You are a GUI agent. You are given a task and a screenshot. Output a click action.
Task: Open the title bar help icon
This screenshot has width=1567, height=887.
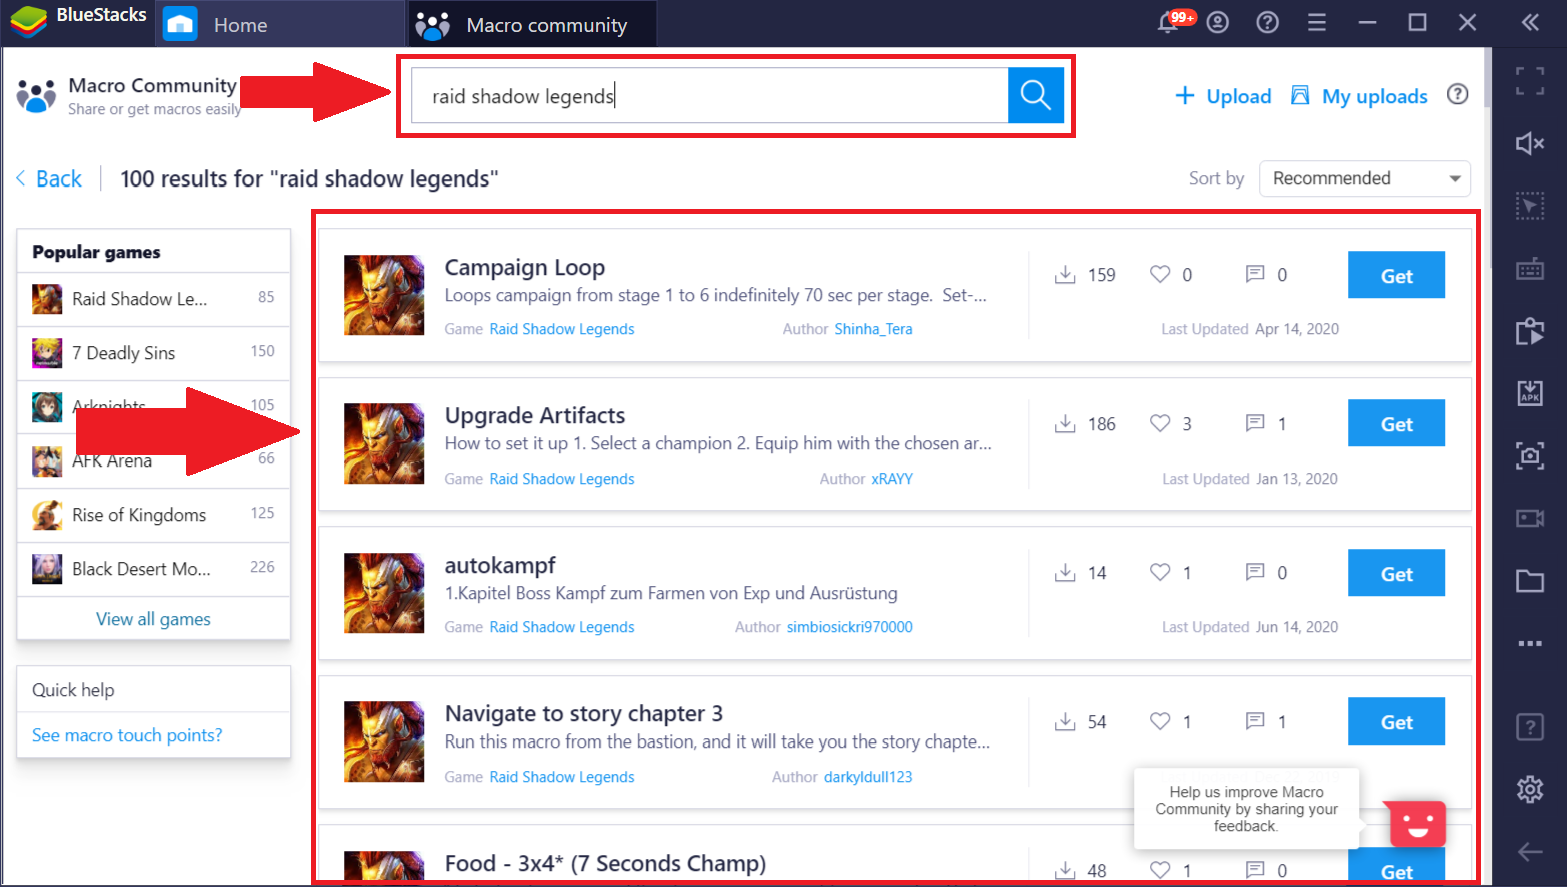click(1267, 22)
